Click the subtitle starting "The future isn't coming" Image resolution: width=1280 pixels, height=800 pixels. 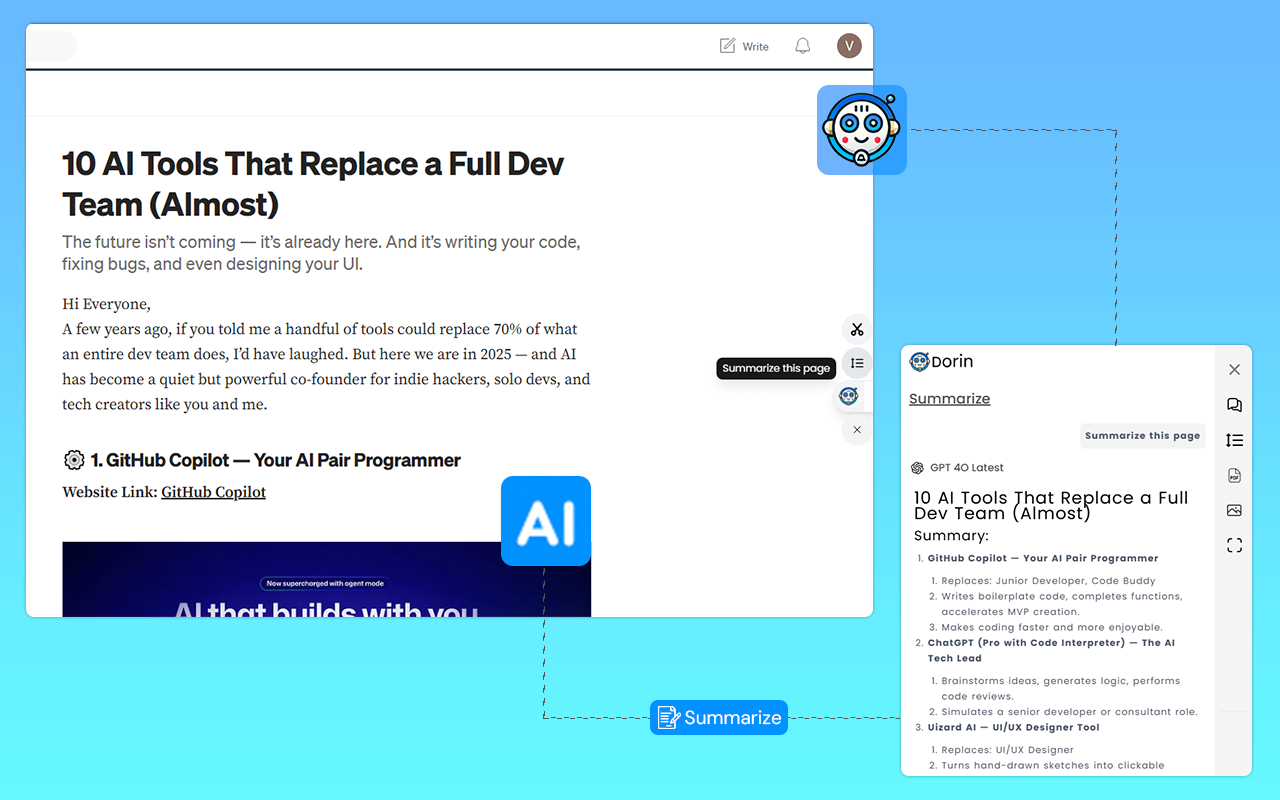[x=321, y=253]
